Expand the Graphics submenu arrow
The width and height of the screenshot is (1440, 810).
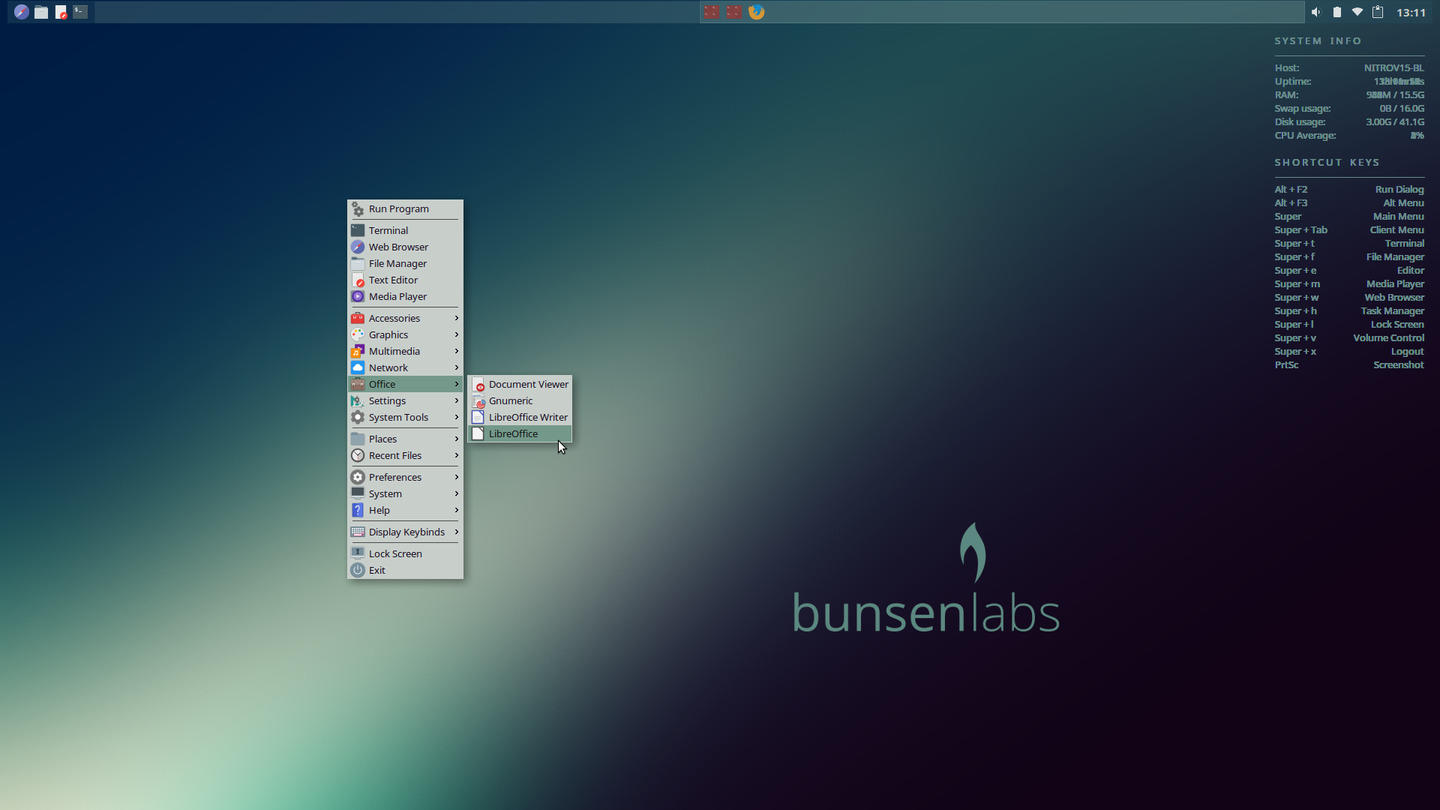coord(457,335)
